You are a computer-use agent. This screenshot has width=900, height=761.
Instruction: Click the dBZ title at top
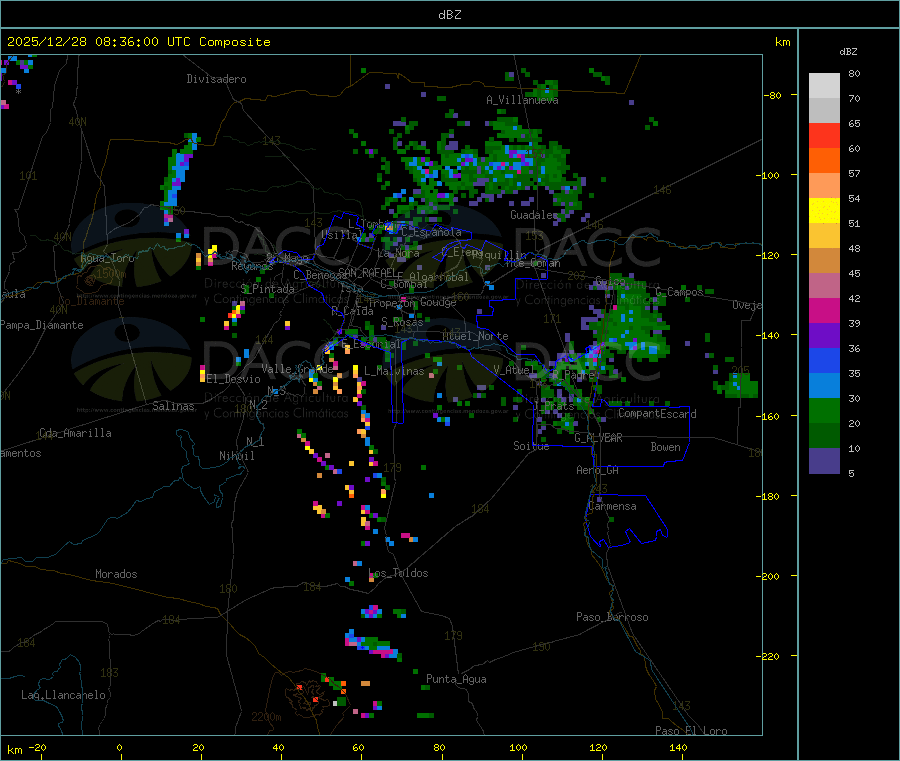pyautogui.click(x=449, y=15)
